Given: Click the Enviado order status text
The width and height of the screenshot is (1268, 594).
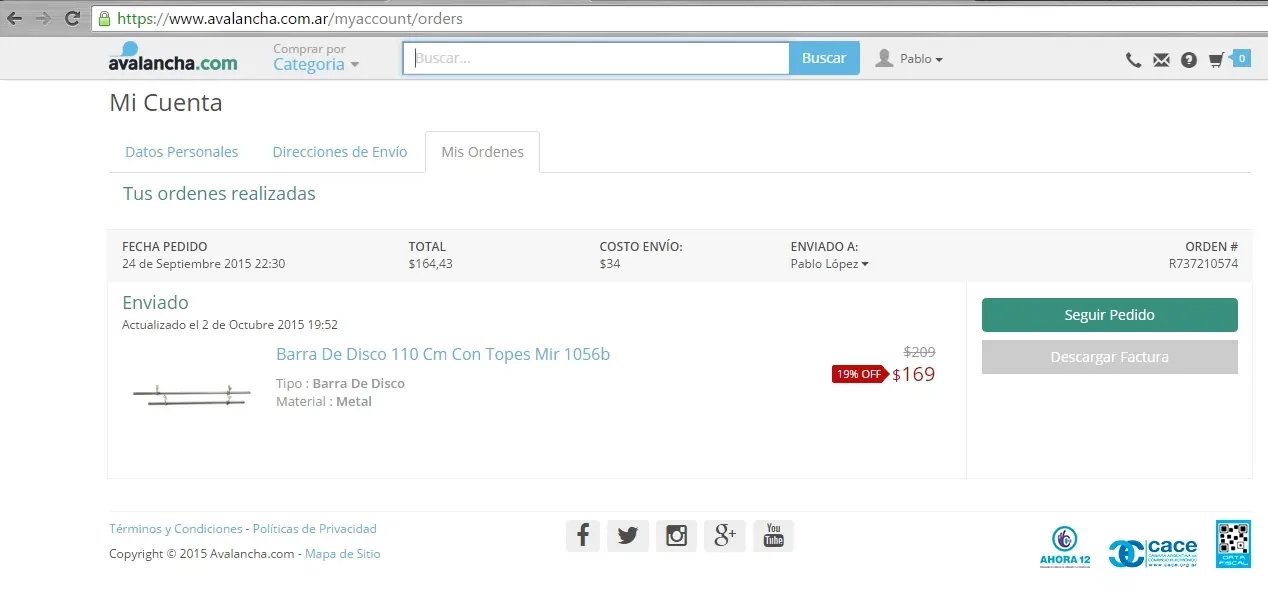Looking at the screenshot, I should pos(155,303).
